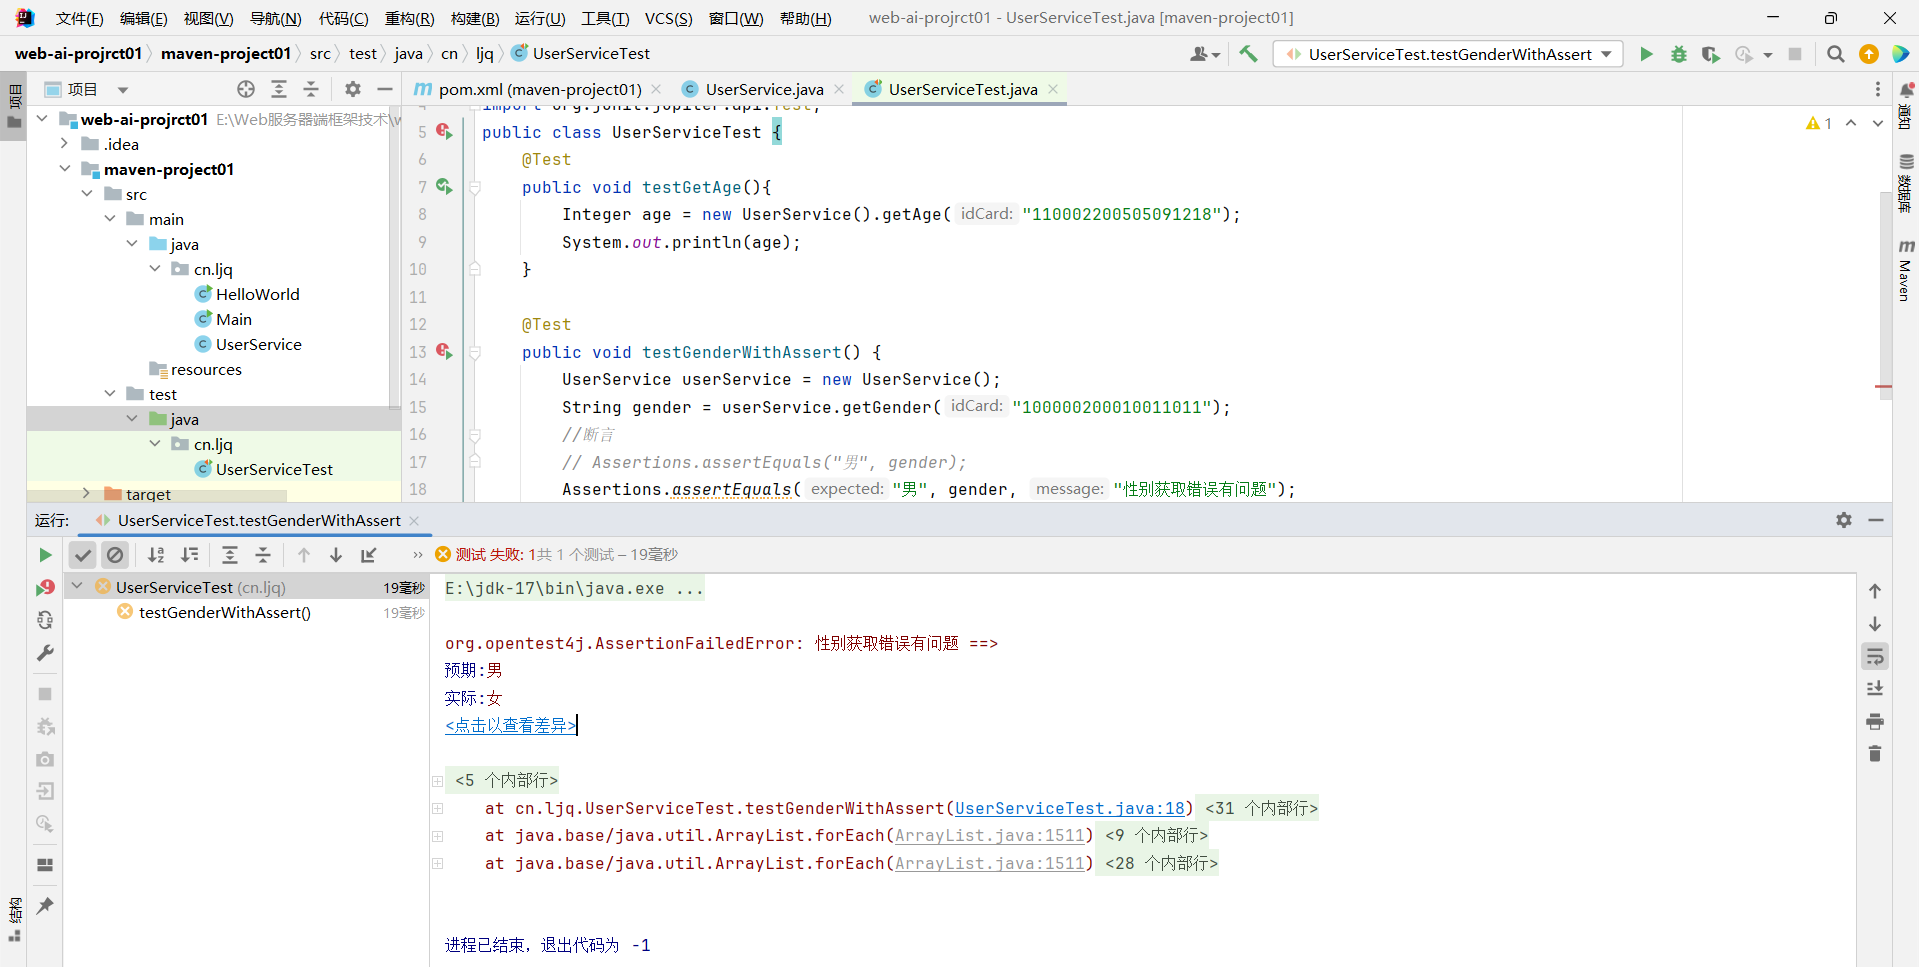Expand folded 5 internal lines in stack trace

tap(437, 781)
